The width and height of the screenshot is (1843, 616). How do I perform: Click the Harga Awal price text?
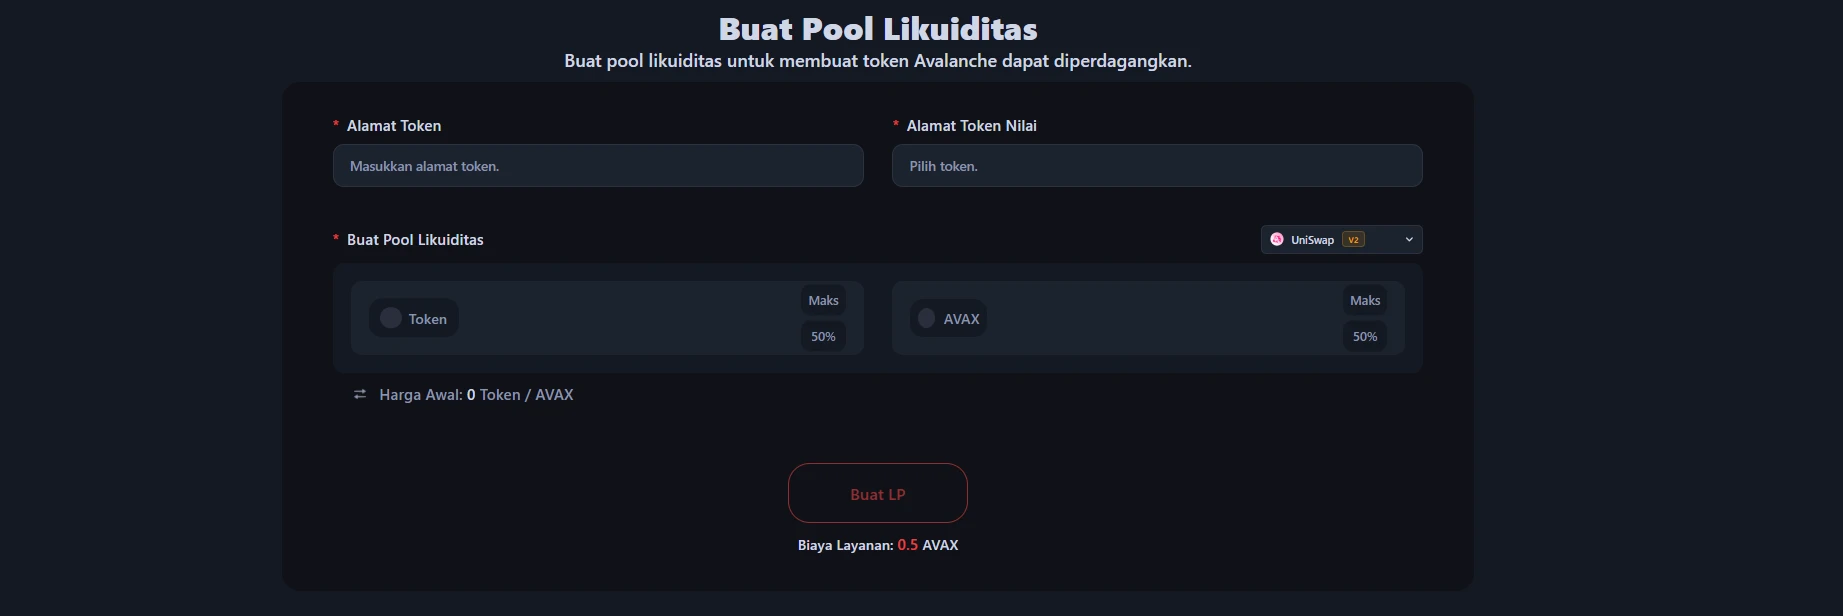coord(476,395)
